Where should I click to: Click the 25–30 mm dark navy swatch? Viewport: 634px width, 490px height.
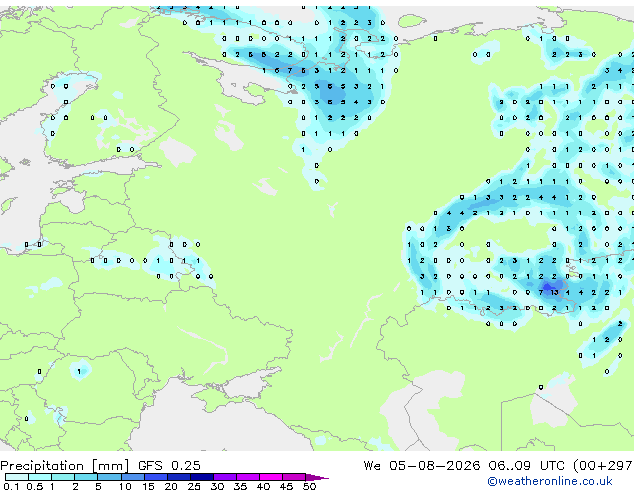pyautogui.click(x=202, y=477)
